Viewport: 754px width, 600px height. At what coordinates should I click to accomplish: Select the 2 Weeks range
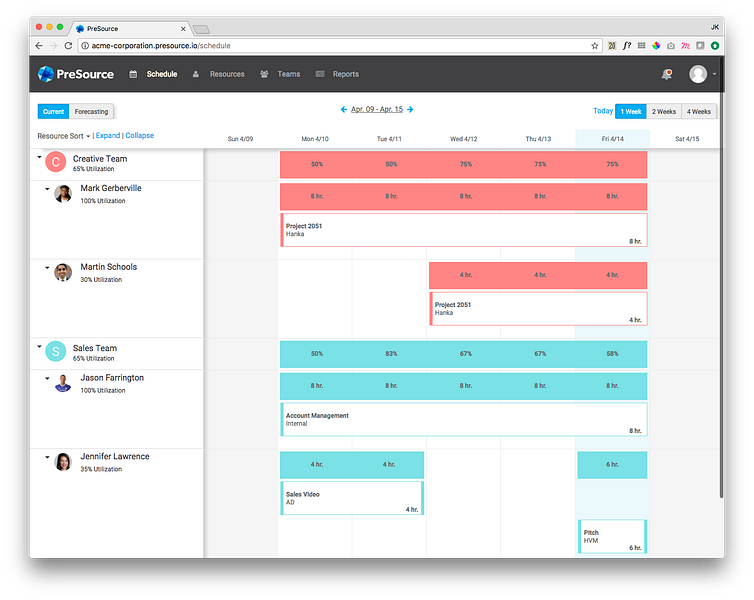coord(664,112)
